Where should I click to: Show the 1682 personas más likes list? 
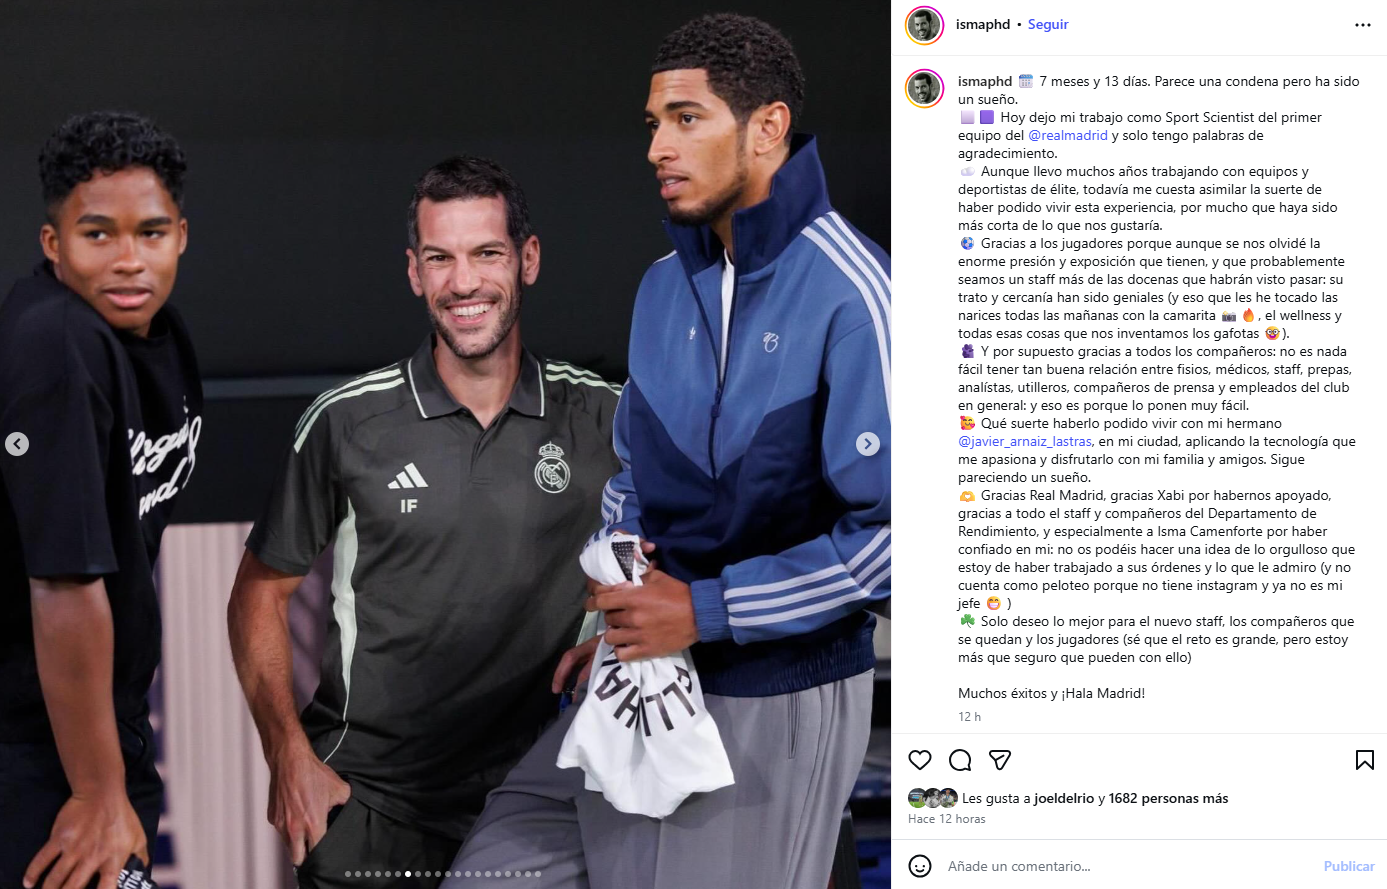click(x=1168, y=798)
